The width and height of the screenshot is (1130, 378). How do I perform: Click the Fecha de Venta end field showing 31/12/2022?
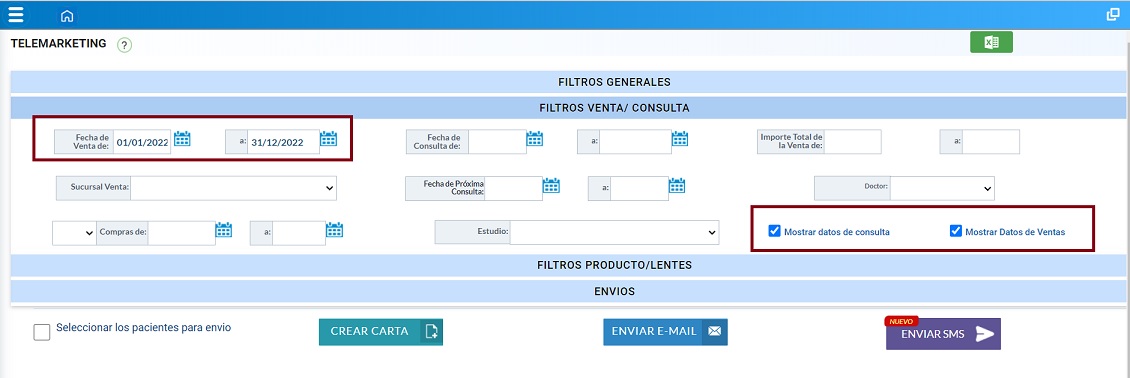(283, 142)
